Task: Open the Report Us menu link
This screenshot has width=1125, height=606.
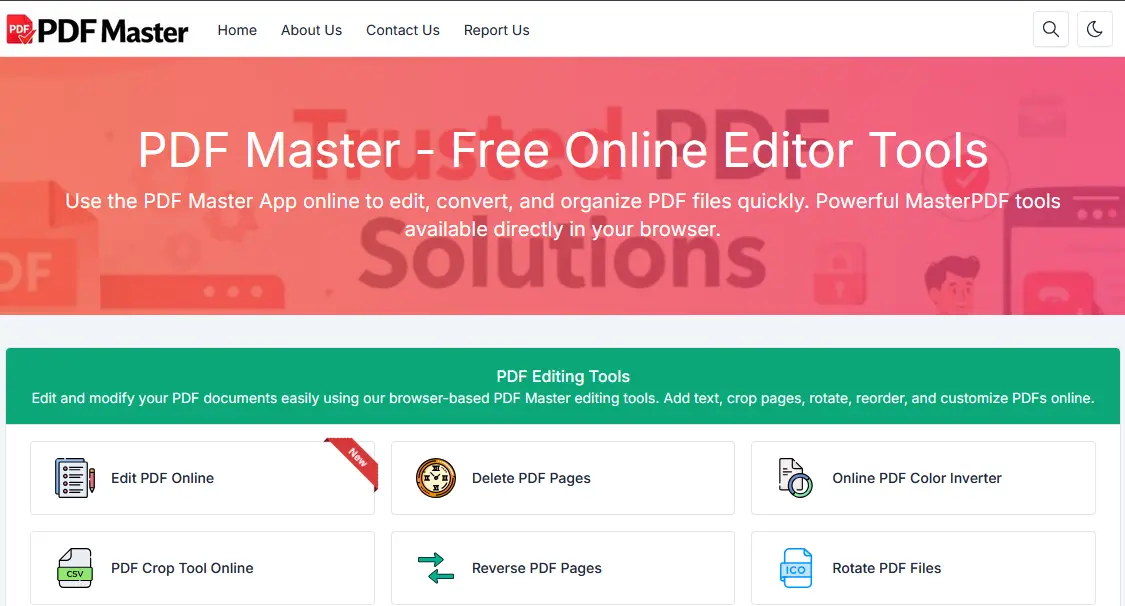Action: click(496, 30)
